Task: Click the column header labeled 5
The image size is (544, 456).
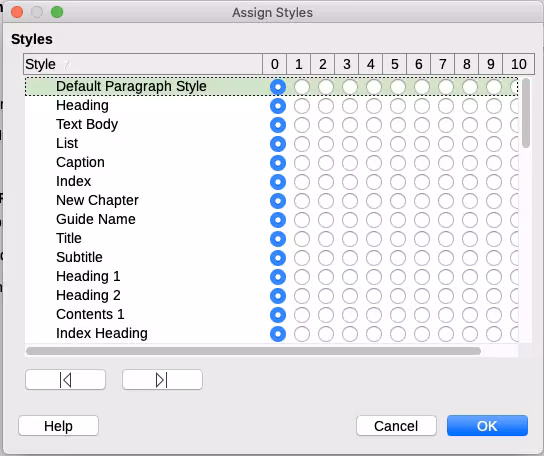Action: pos(394,64)
